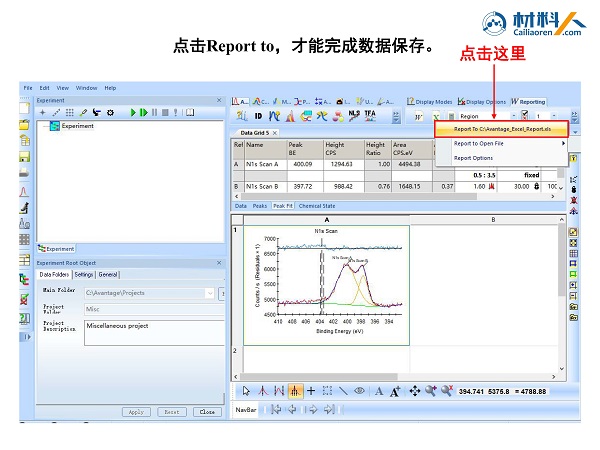Click the Close button in Experiment Root Object
600x450 pixels.
pyautogui.click(x=207, y=412)
